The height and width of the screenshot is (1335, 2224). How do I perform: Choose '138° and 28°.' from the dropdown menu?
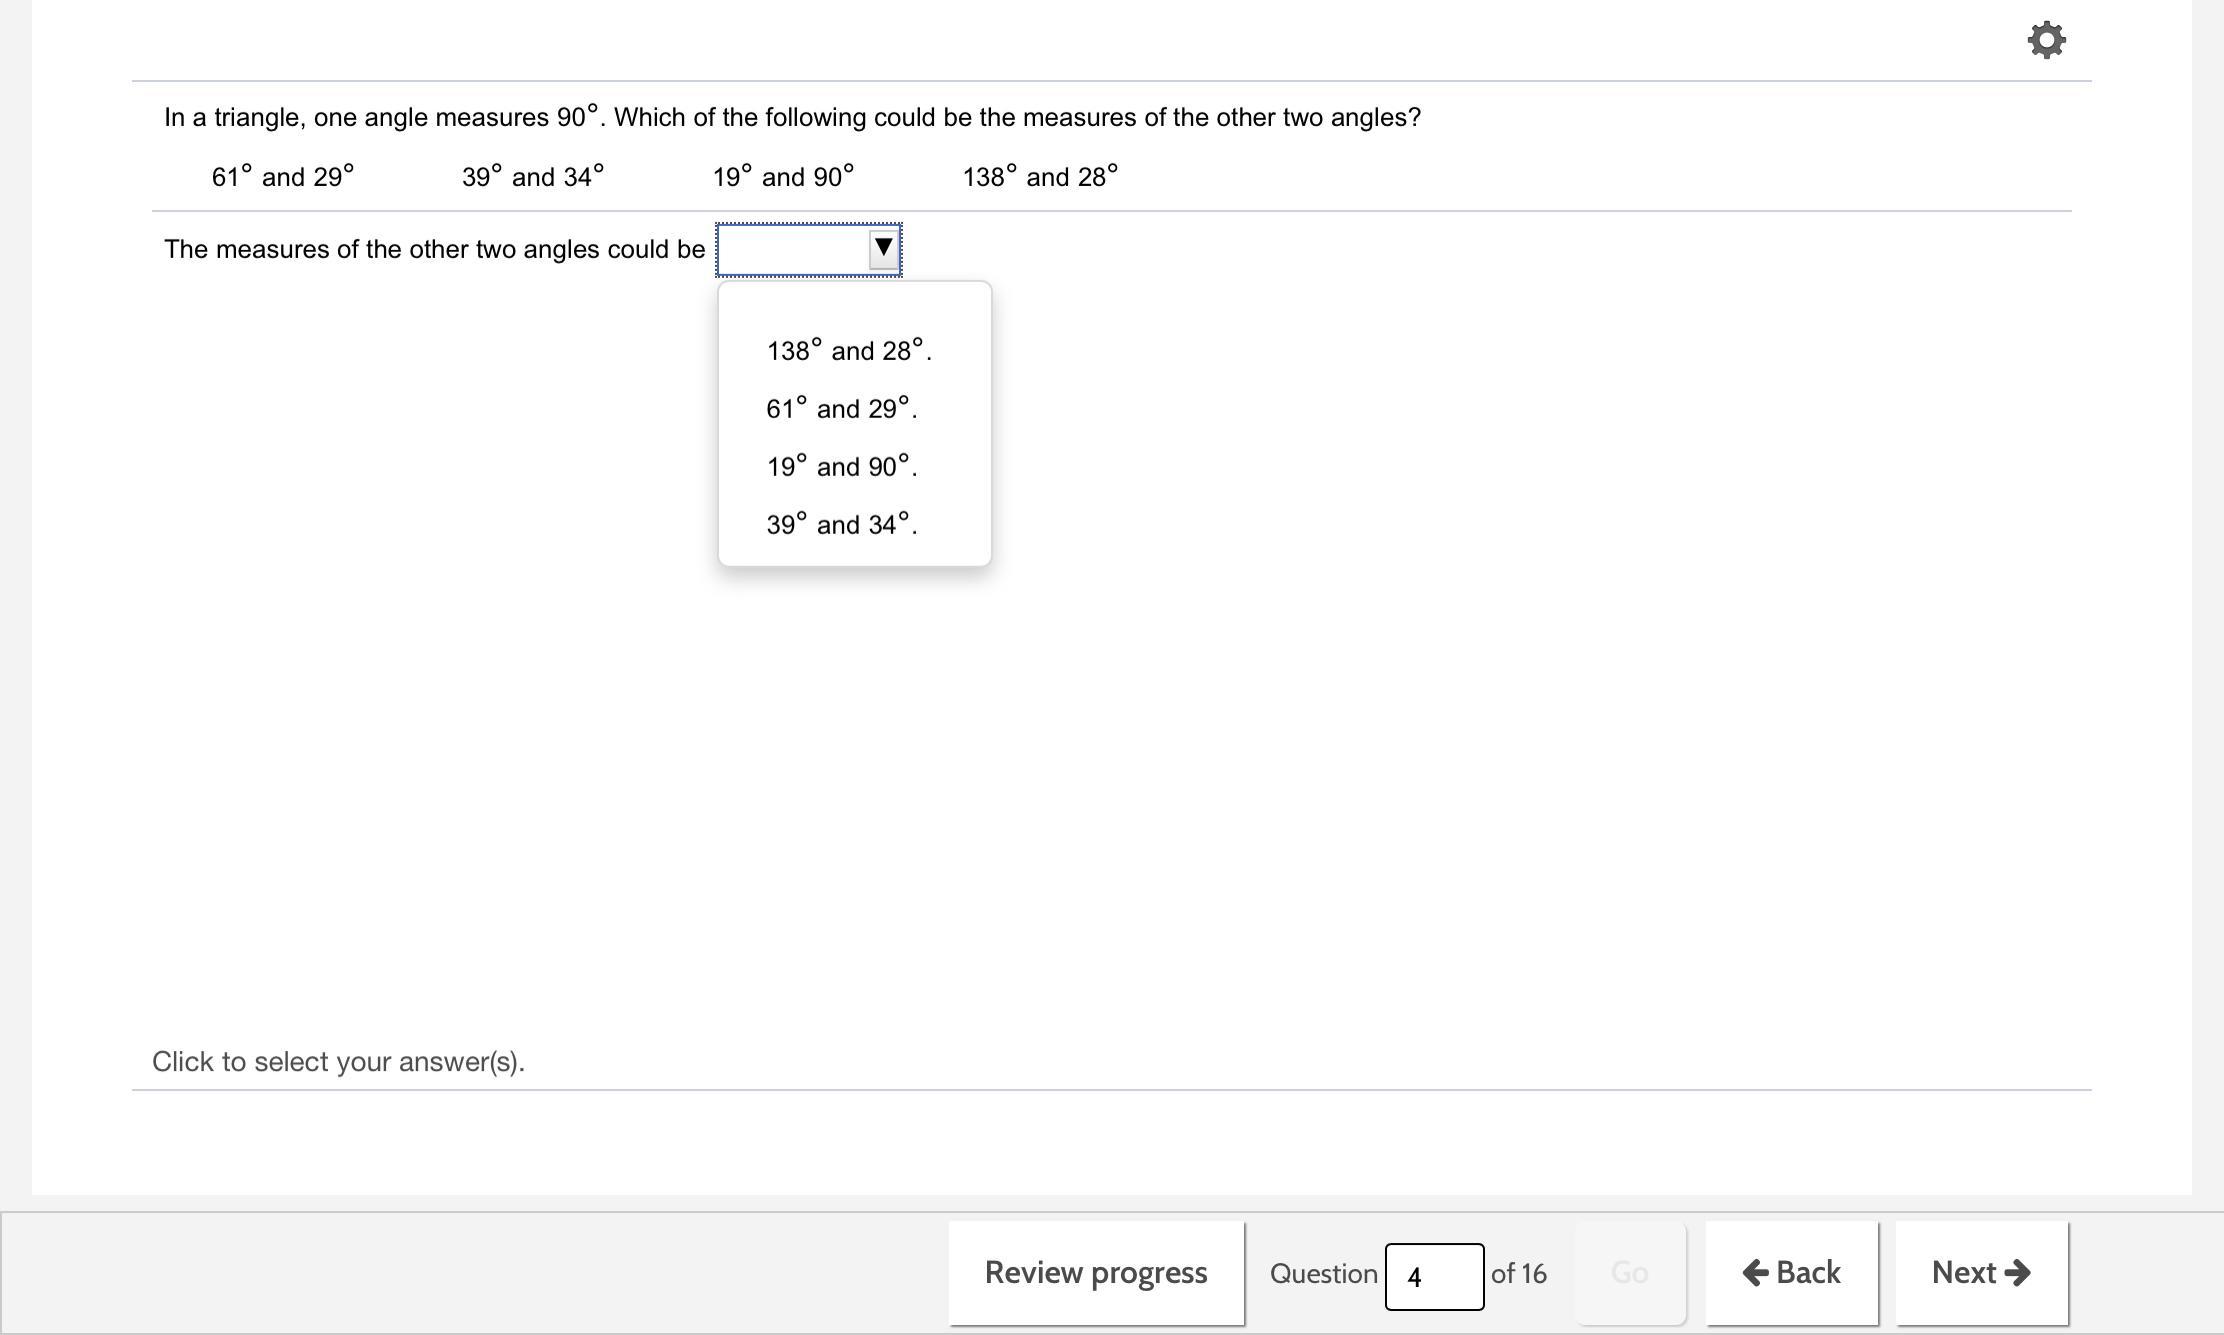pos(848,351)
